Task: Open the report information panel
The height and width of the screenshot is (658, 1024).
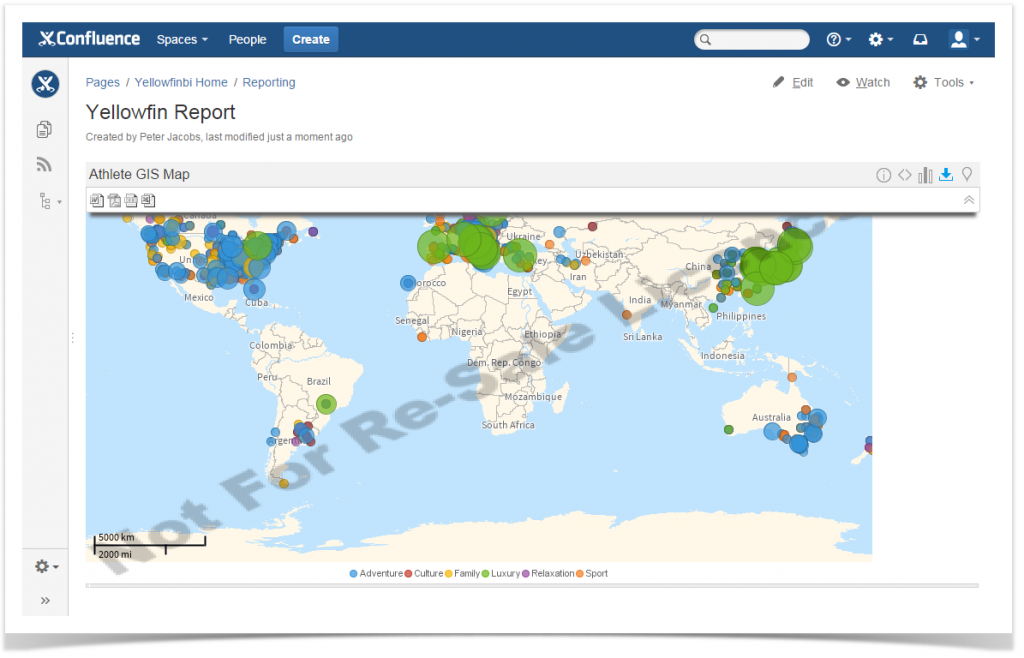Action: (x=883, y=174)
